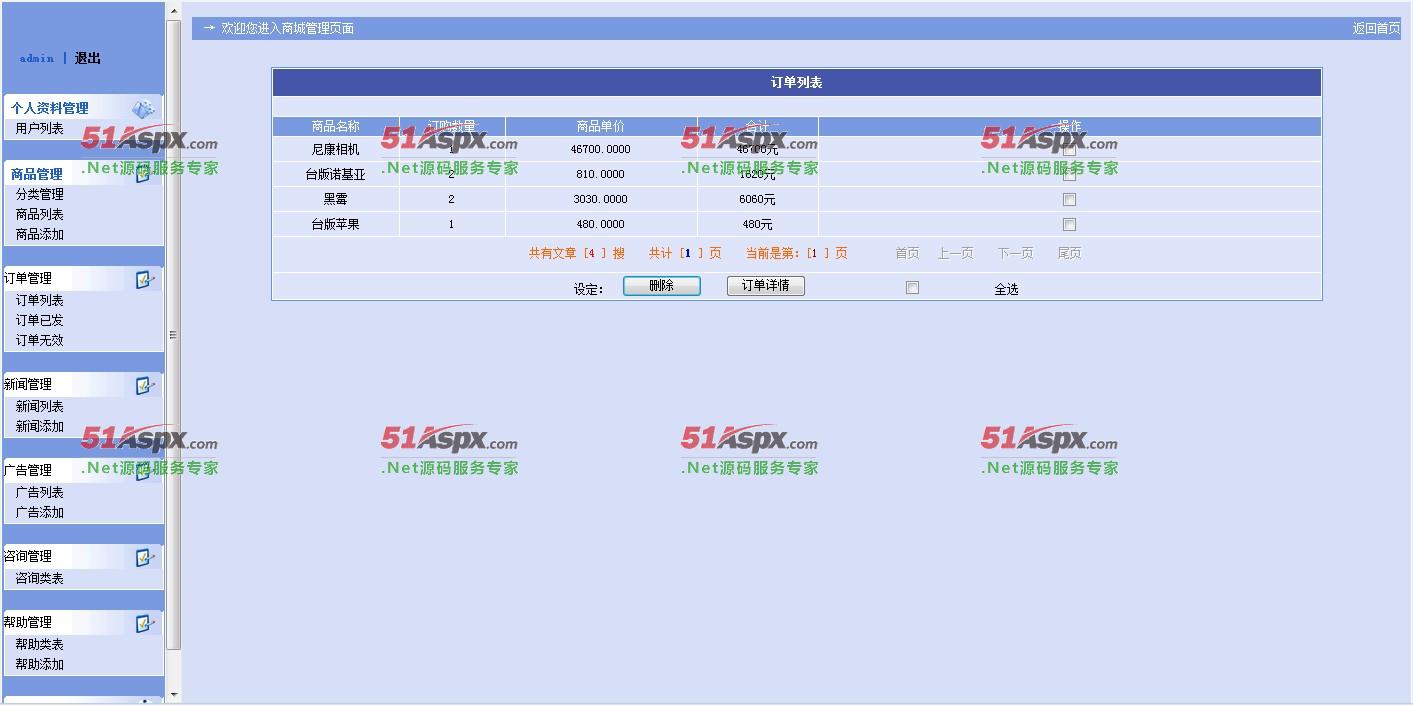The height and width of the screenshot is (705, 1413).
Task: Open 帮助添加 in sidebar
Action: 40,664
